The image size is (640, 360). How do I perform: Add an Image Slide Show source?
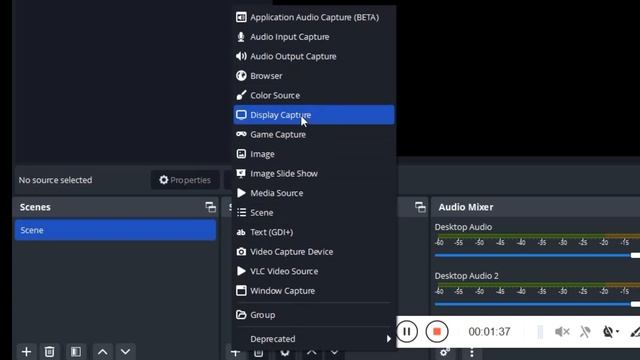[x=313, y=173]
